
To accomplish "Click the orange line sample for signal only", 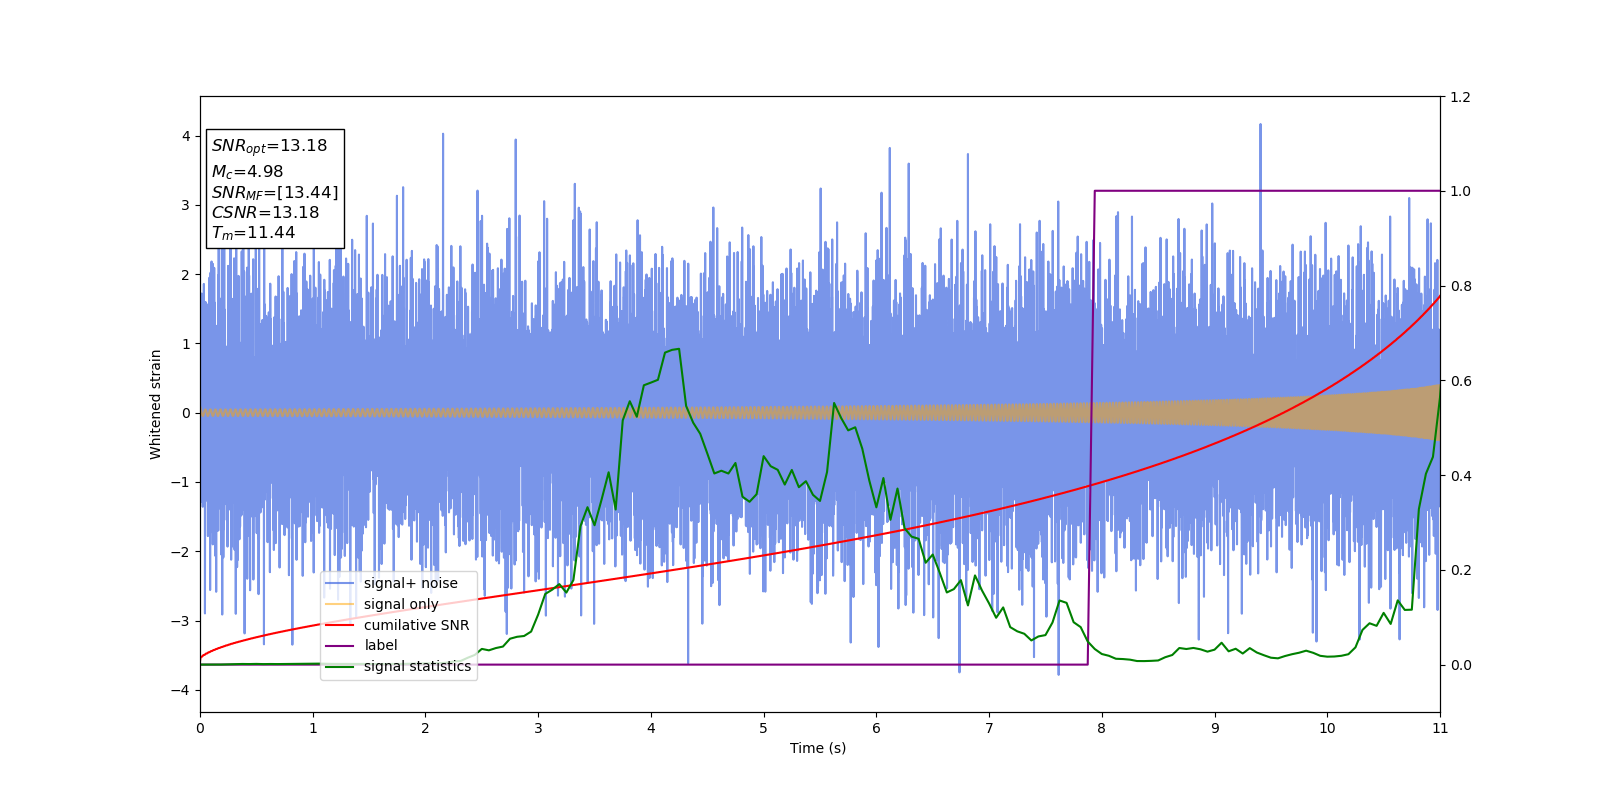I will 340,604.
